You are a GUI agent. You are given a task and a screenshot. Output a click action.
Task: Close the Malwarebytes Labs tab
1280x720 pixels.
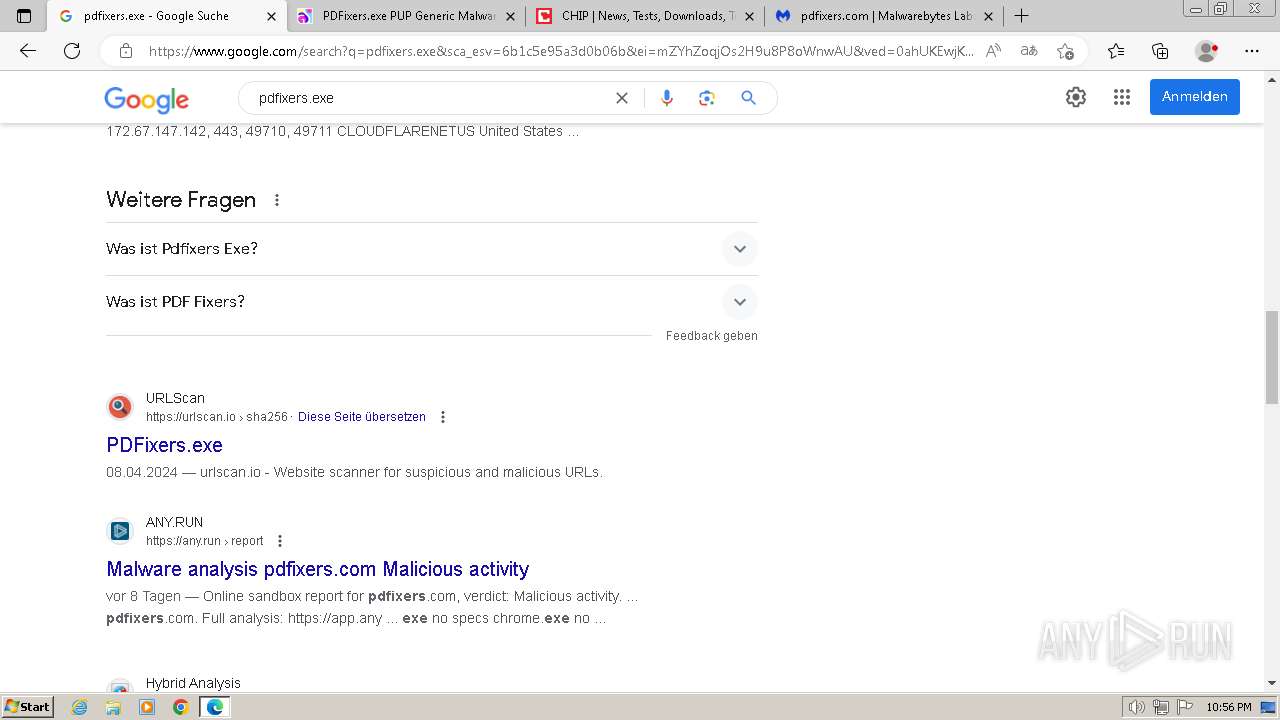pos(988,16)
